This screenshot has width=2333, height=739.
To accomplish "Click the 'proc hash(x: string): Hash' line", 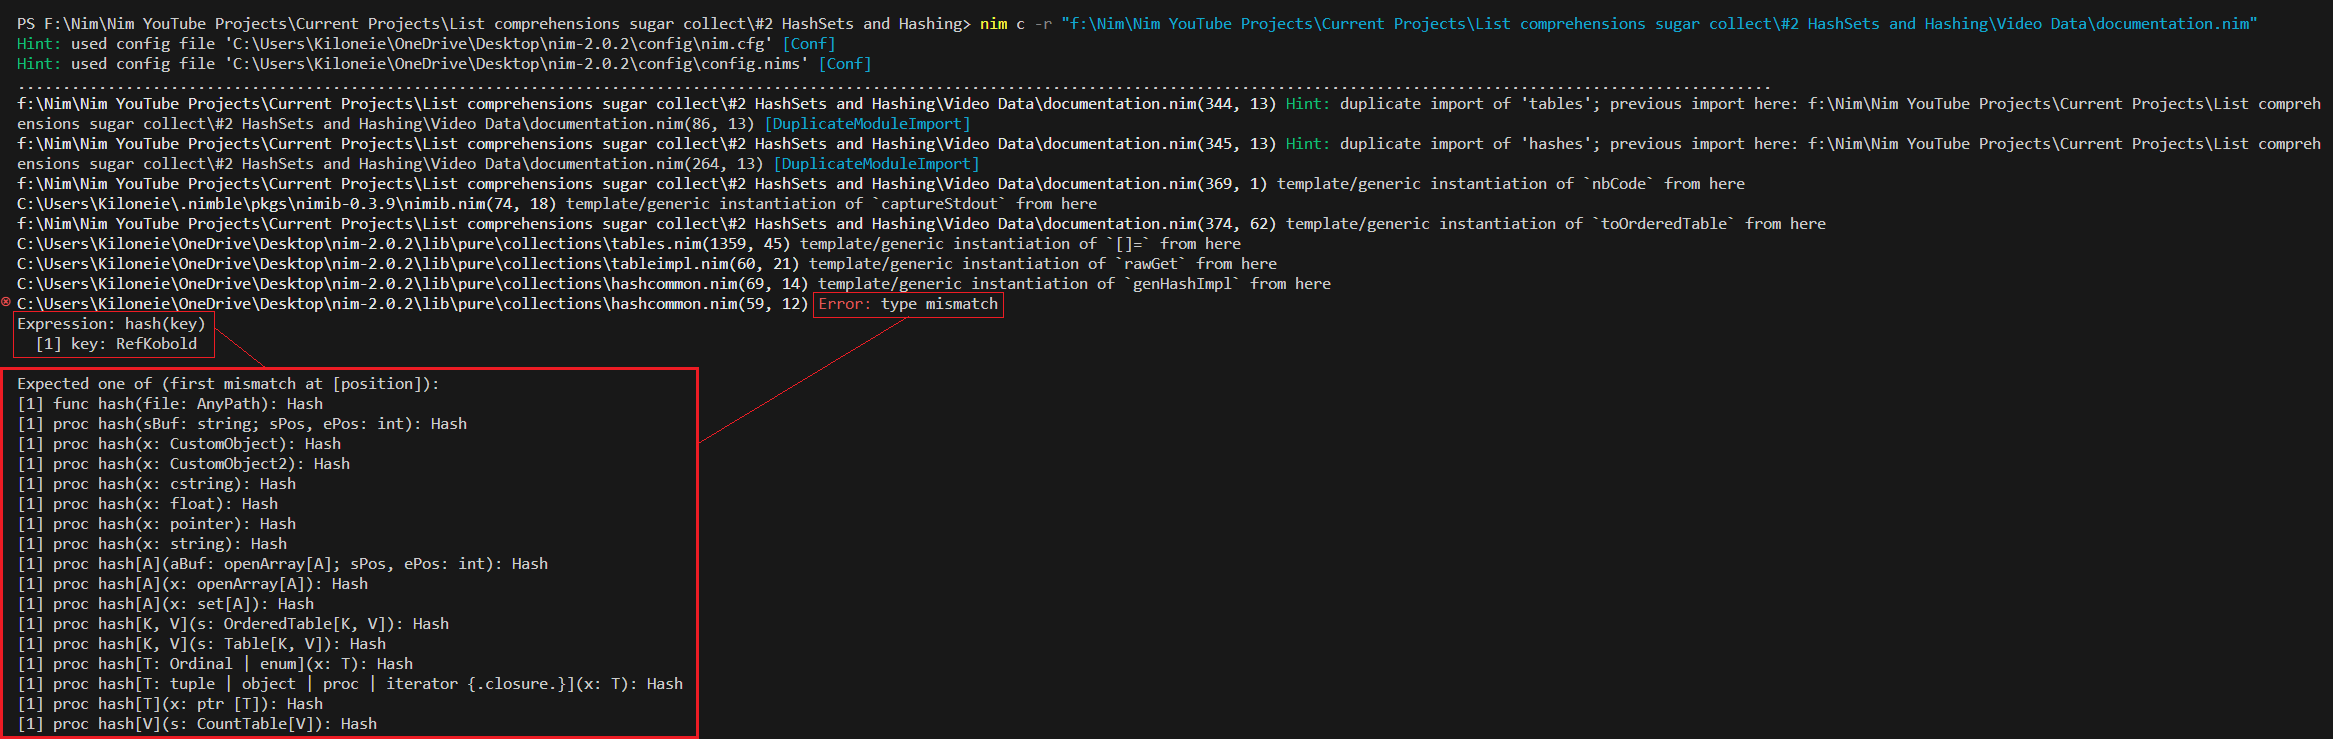I will coord(152,544).
